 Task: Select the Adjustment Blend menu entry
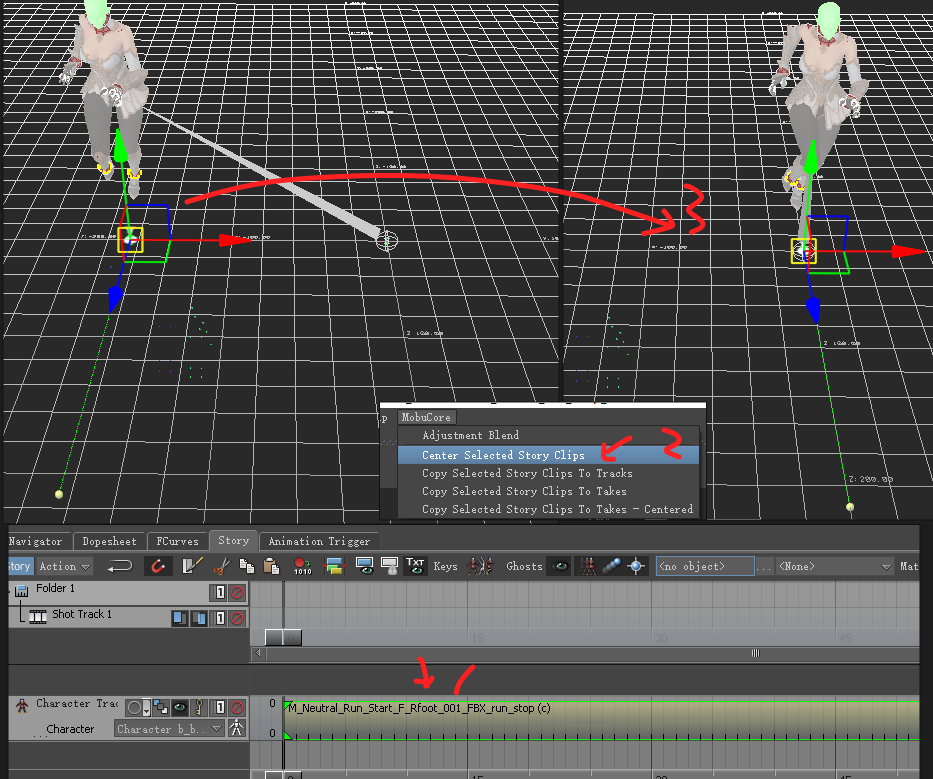pyautogui.click(x=470, y=436)
